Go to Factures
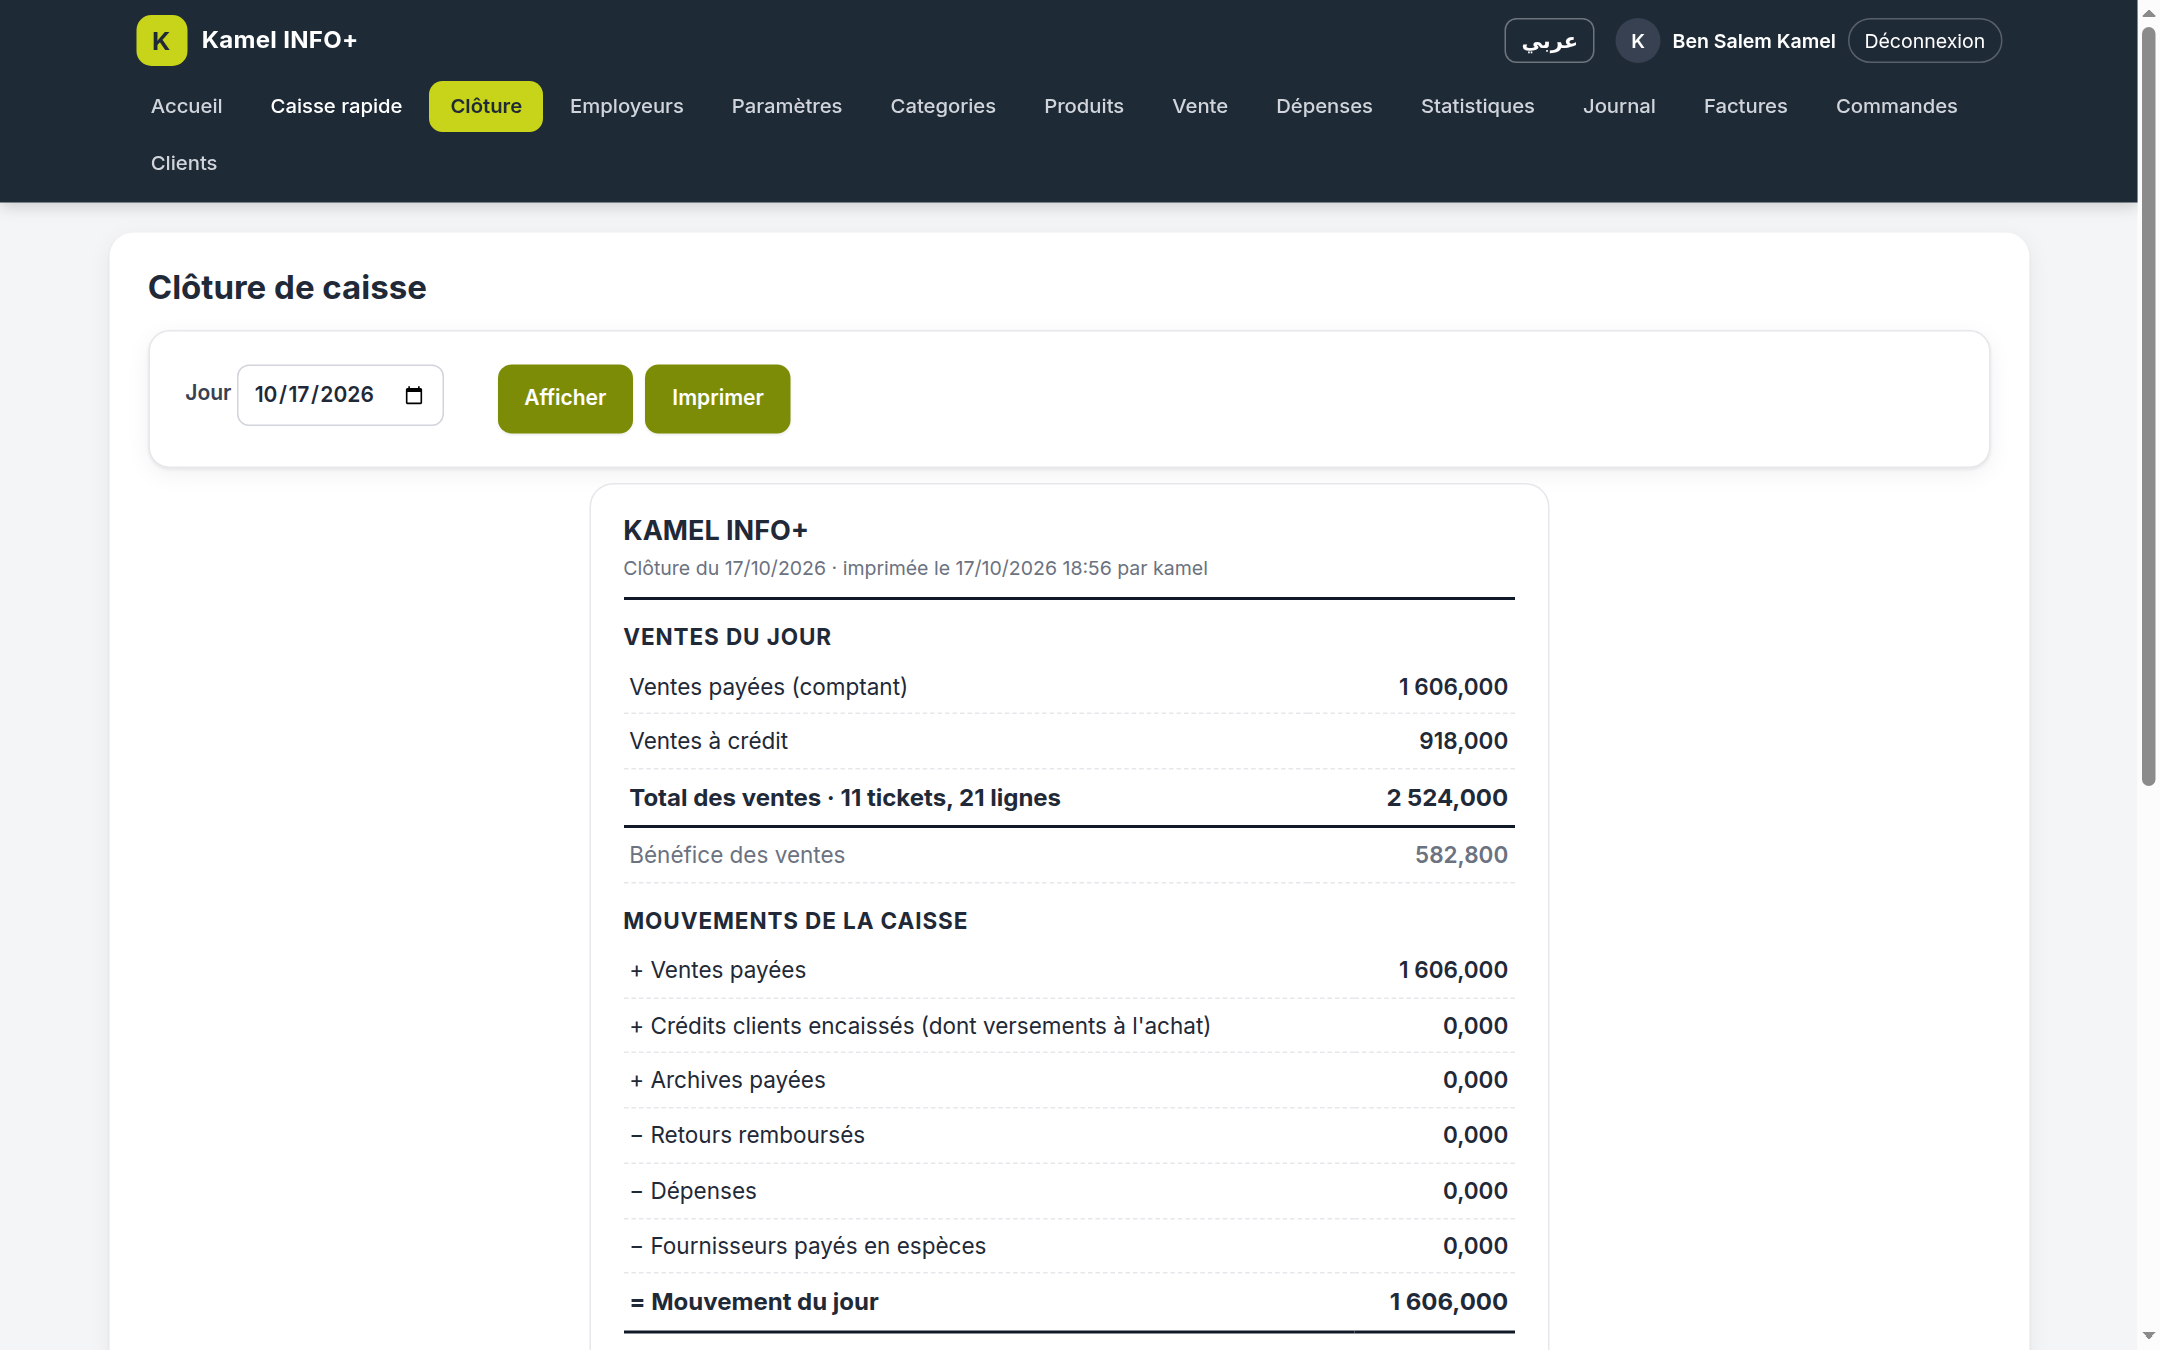This screenshot has width=2160, height=1350. point(1745,106)
